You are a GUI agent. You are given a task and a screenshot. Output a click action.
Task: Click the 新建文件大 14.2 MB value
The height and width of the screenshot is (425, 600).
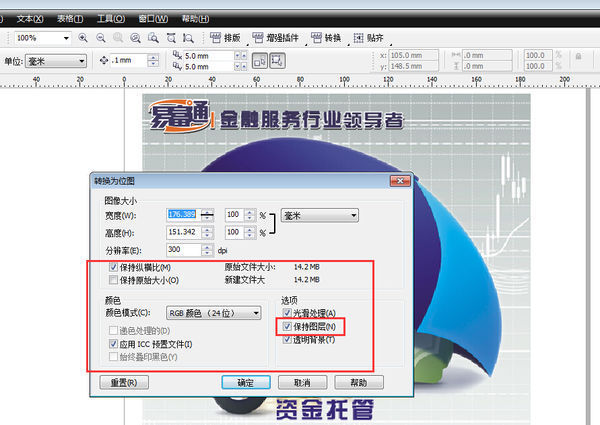click(307, 280)
